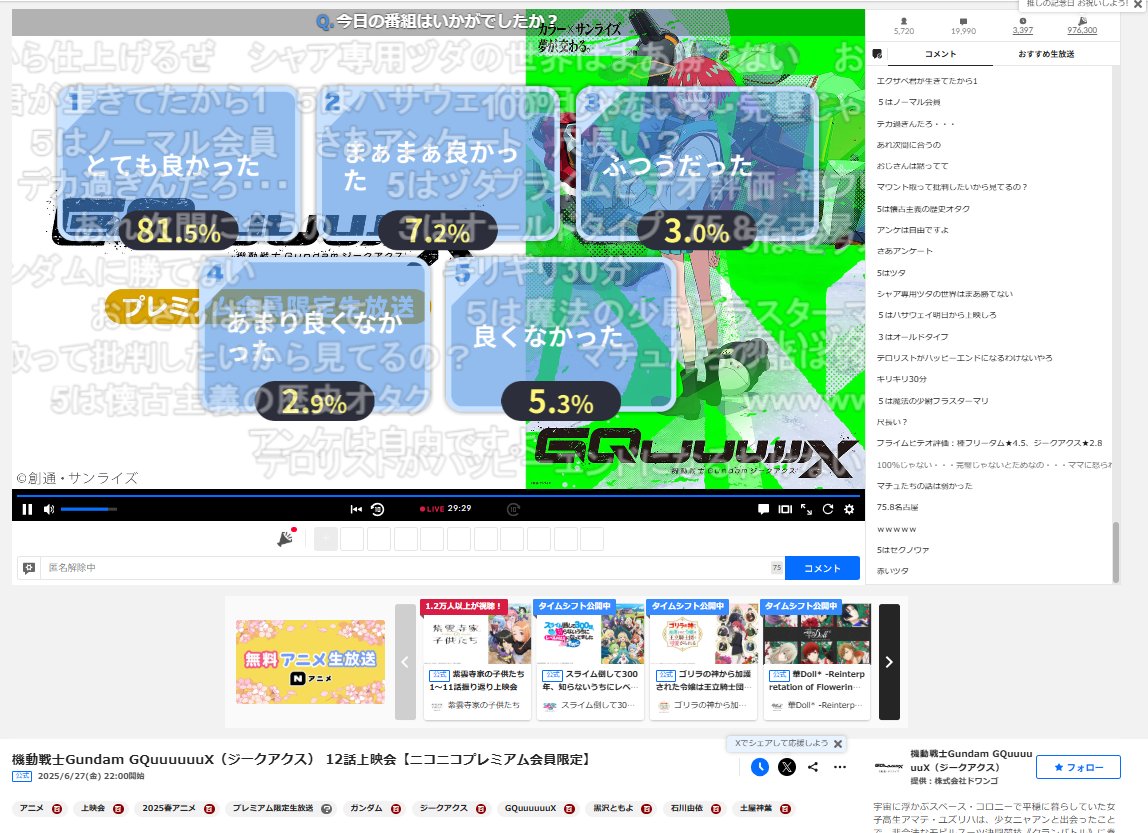Open the ガンダム tag
The image size is (1148, 833).
366,808
